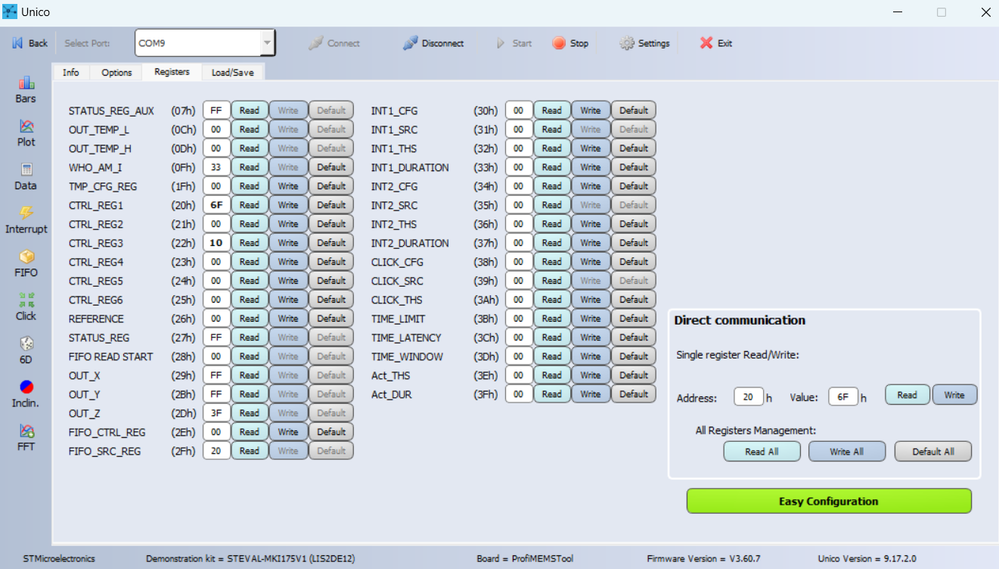Restore default for CLICK_CFG

(x=634, y=262)
